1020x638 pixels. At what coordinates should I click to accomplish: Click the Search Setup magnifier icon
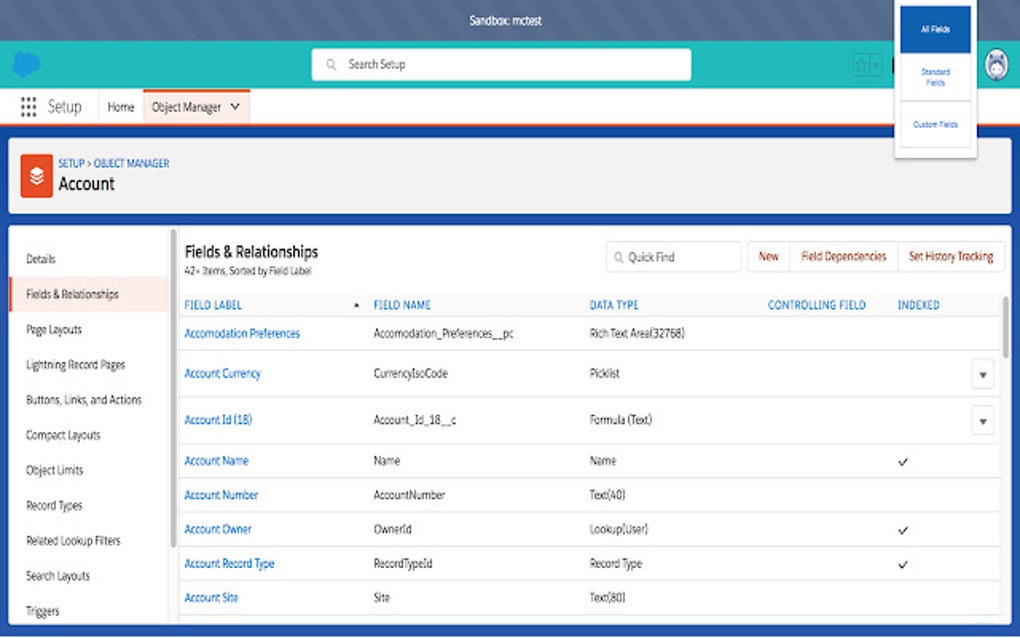click(331, 64)
